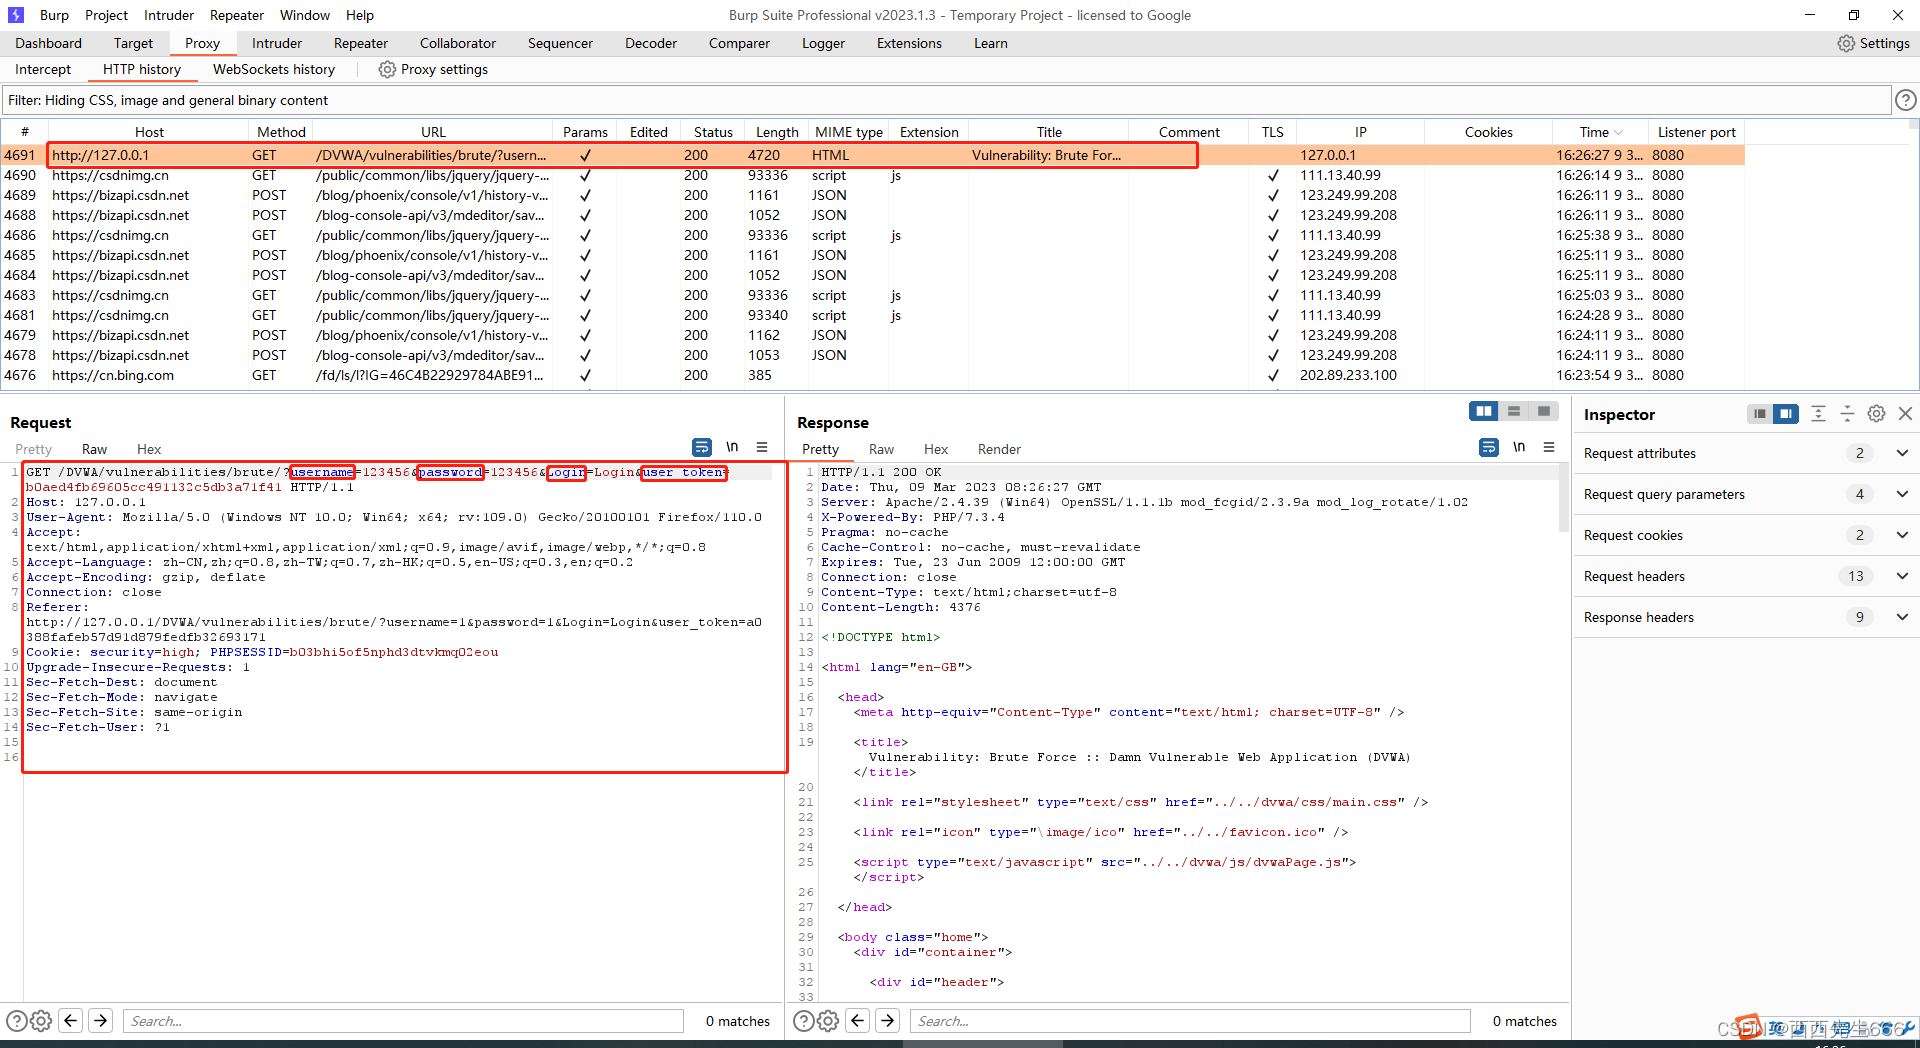Image resolution: width=1920 pixels, height=1048 pixels.
Task: Expand all Inspector sections icon
Action: [1819, 414]
